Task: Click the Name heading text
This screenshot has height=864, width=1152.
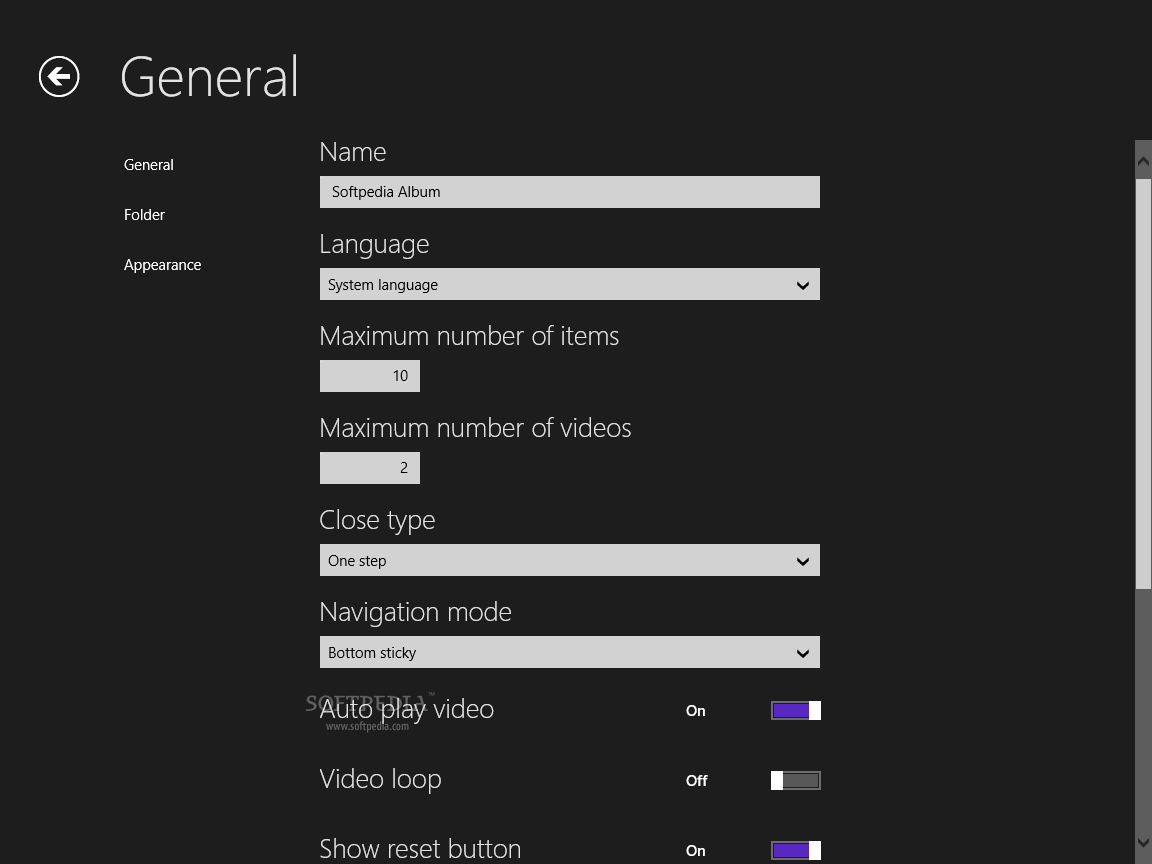Action: tap(353, 152)
